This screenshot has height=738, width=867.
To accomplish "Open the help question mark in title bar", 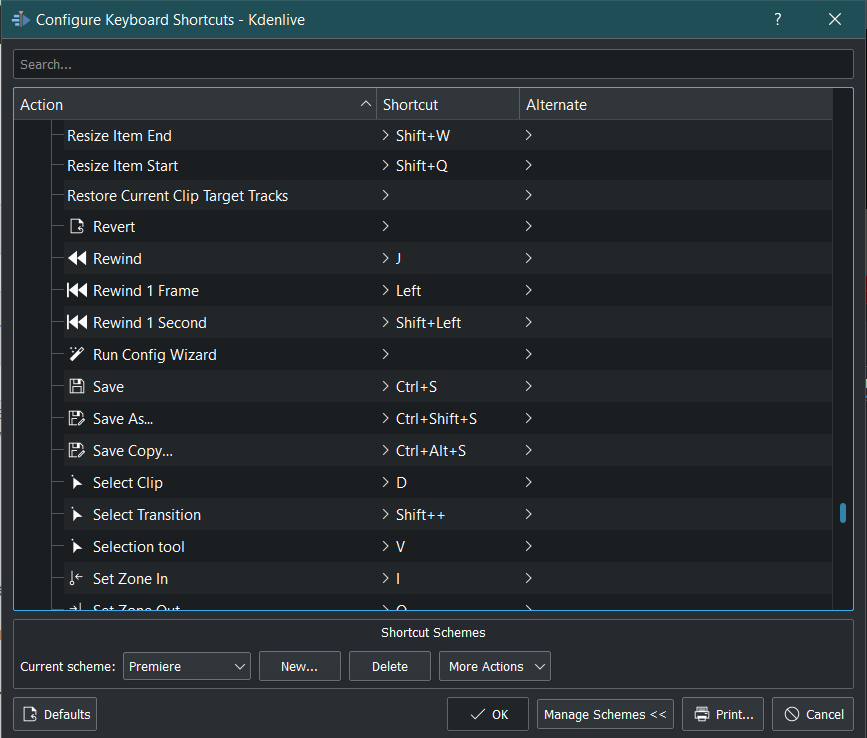I will (778, 19).
